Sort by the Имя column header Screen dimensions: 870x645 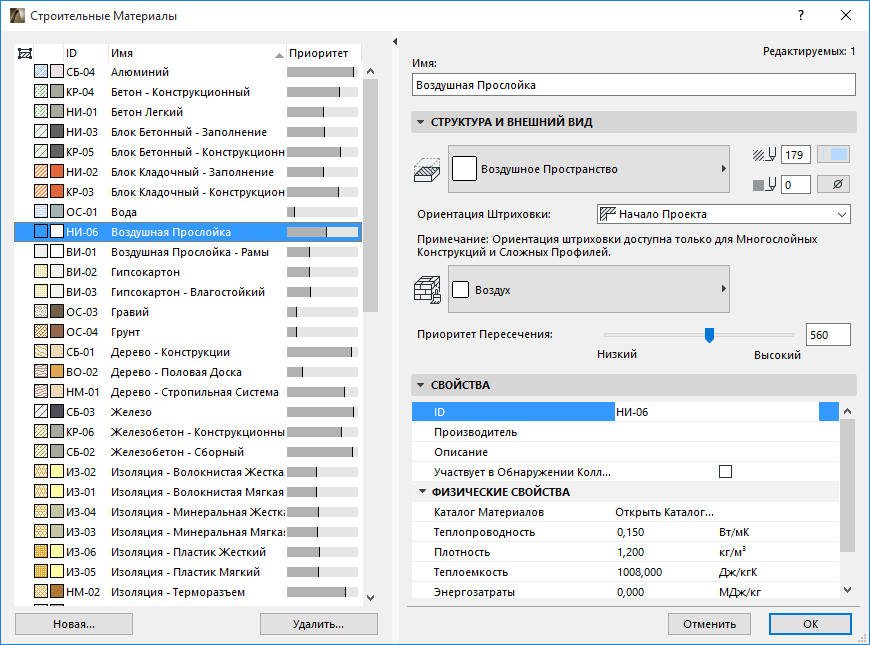tap(197, 53)
